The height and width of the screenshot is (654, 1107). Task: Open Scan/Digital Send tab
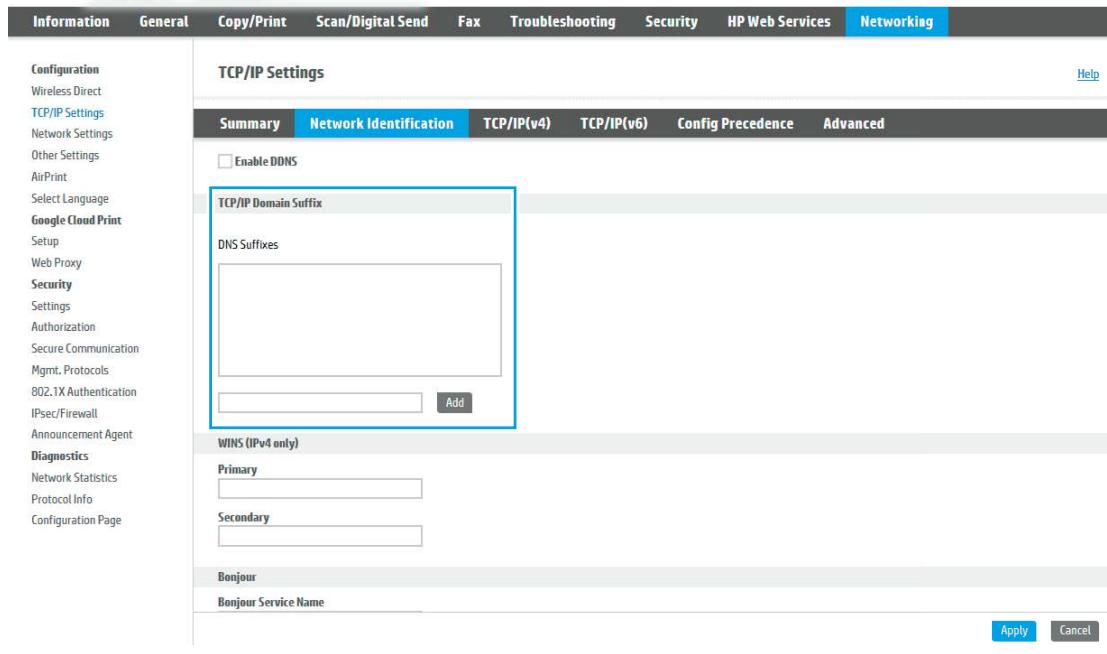pyautogui.click(x=372, y=22)
